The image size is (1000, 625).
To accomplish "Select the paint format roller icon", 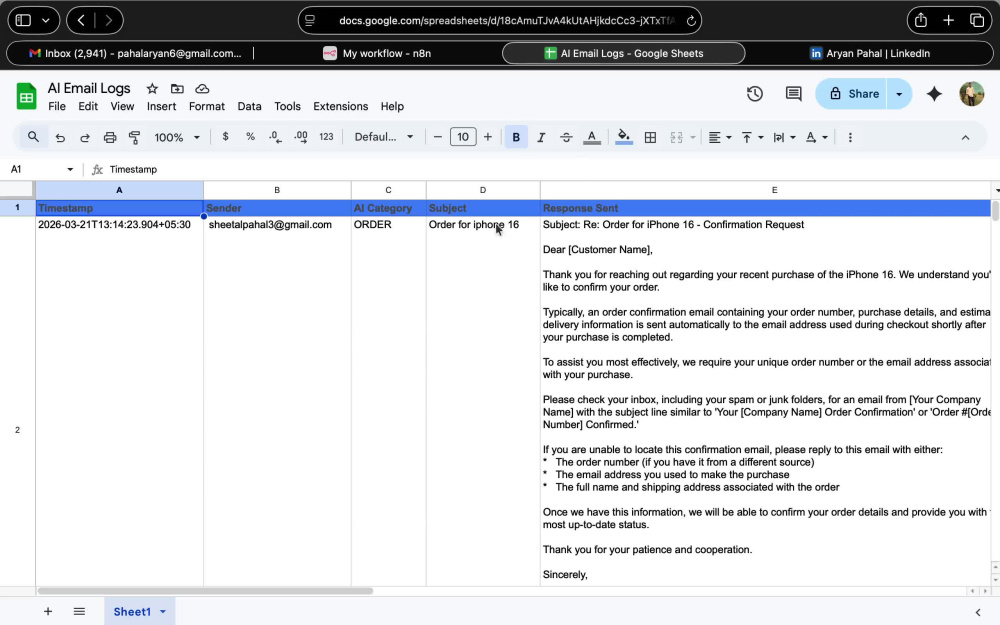I will pyautogui.click(x=135, y=137).
